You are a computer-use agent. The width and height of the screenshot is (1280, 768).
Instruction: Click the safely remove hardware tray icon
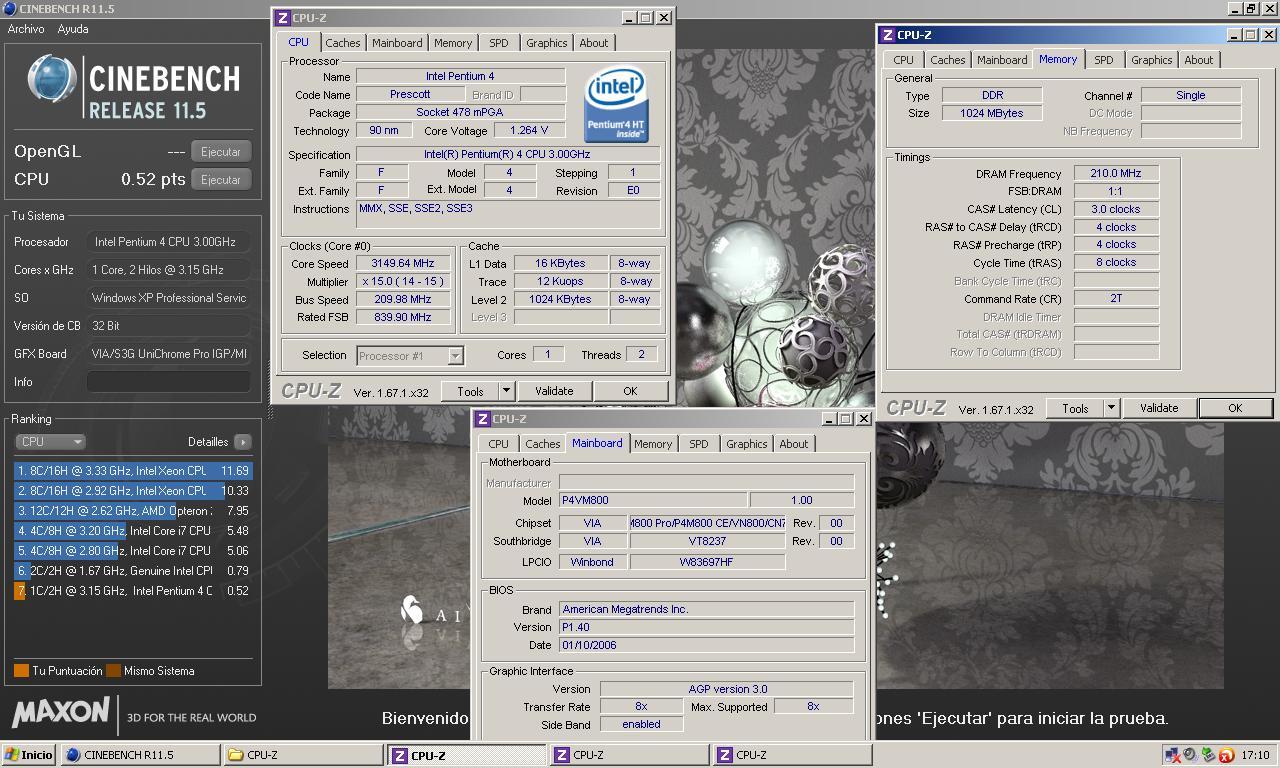click(x=1208, y=754)
